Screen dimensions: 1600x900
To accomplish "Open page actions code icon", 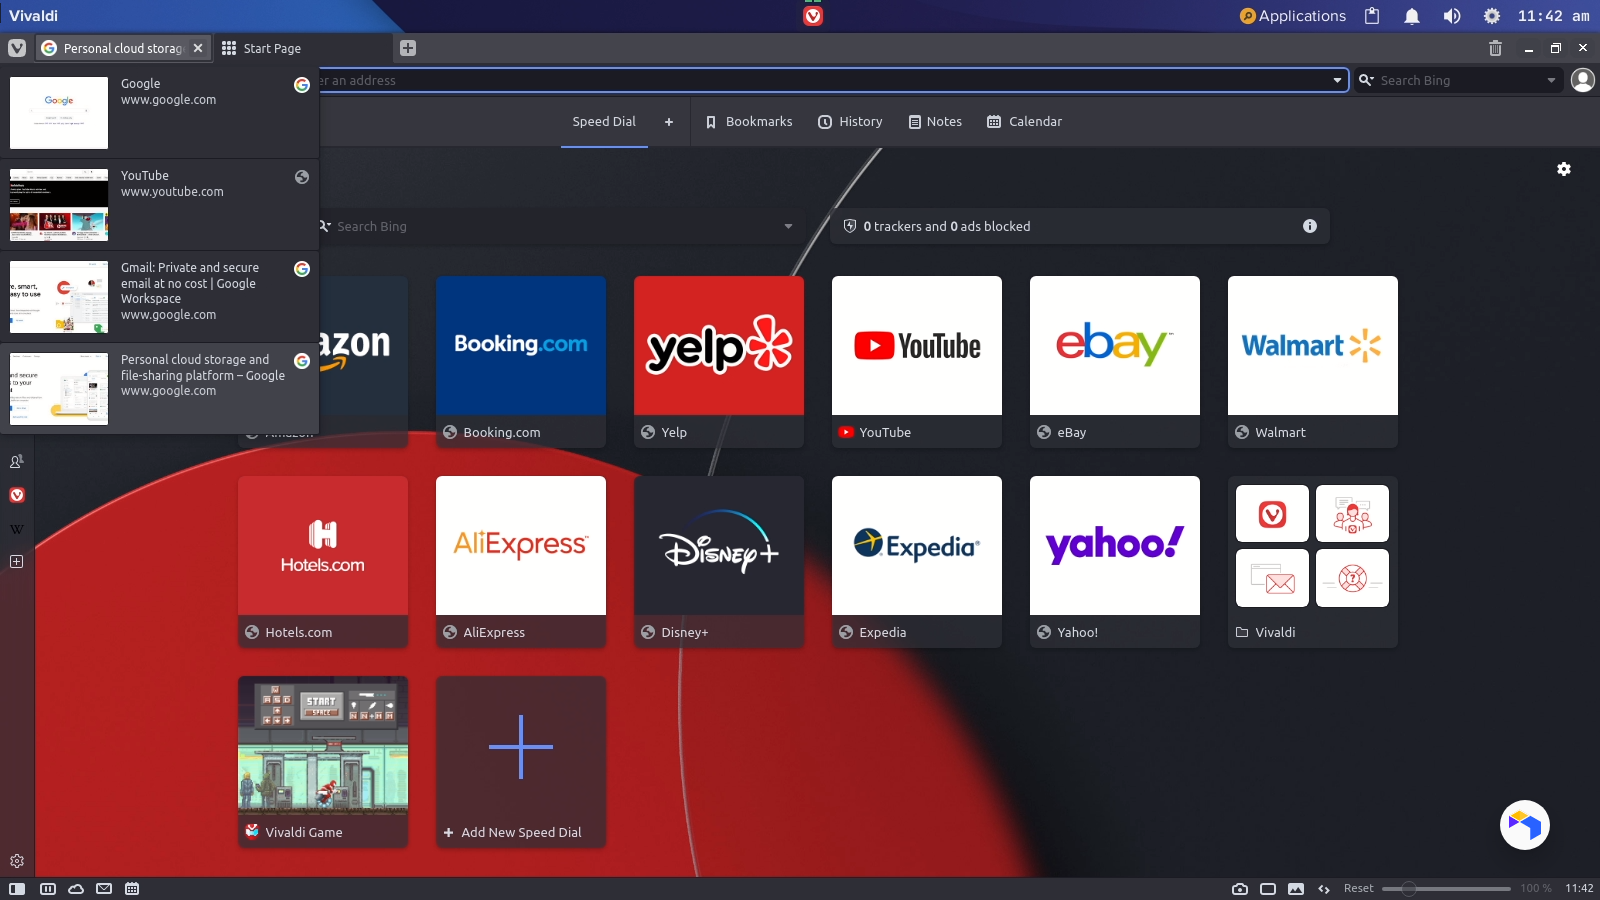I will (1324, 889).
